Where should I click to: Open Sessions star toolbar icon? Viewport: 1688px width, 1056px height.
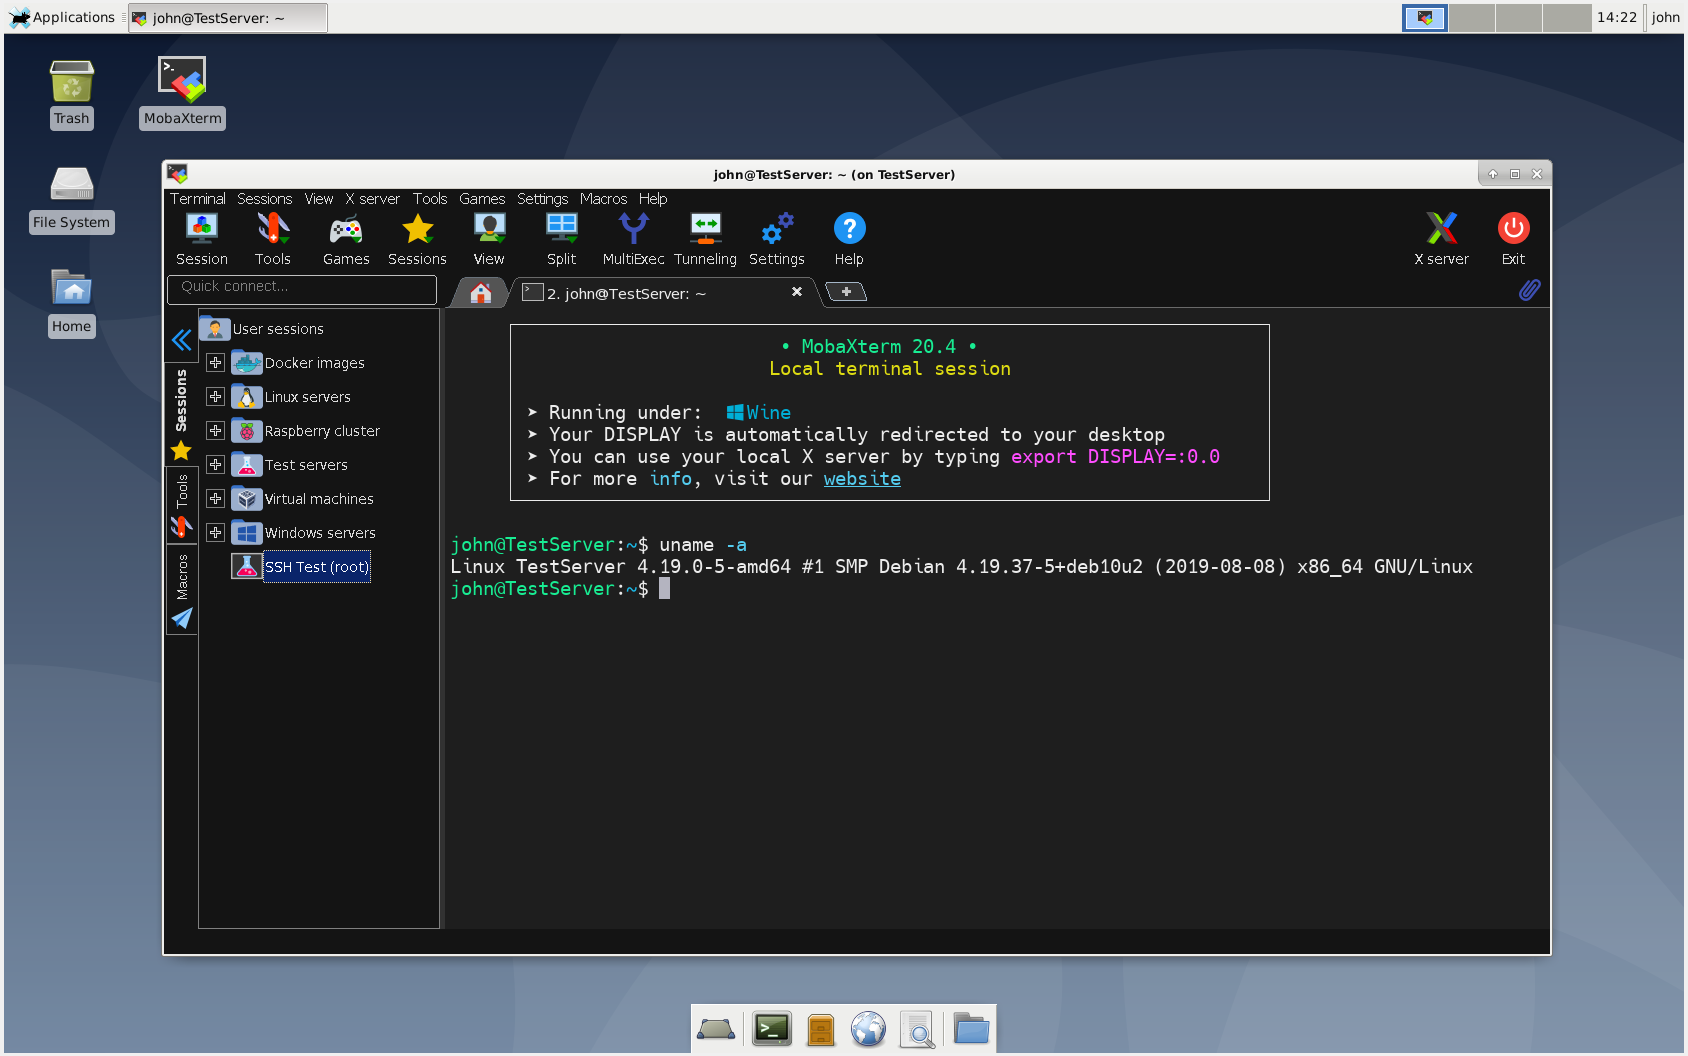417,239
